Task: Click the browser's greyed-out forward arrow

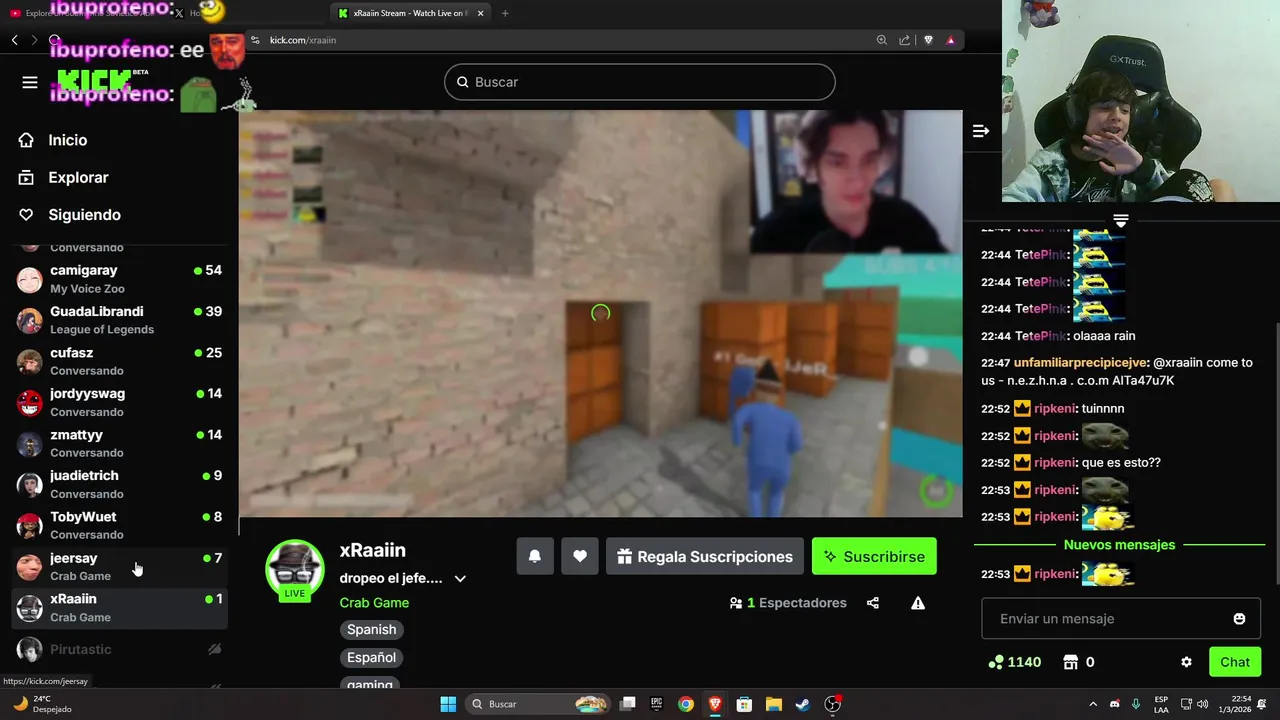Action: point(34,40)
